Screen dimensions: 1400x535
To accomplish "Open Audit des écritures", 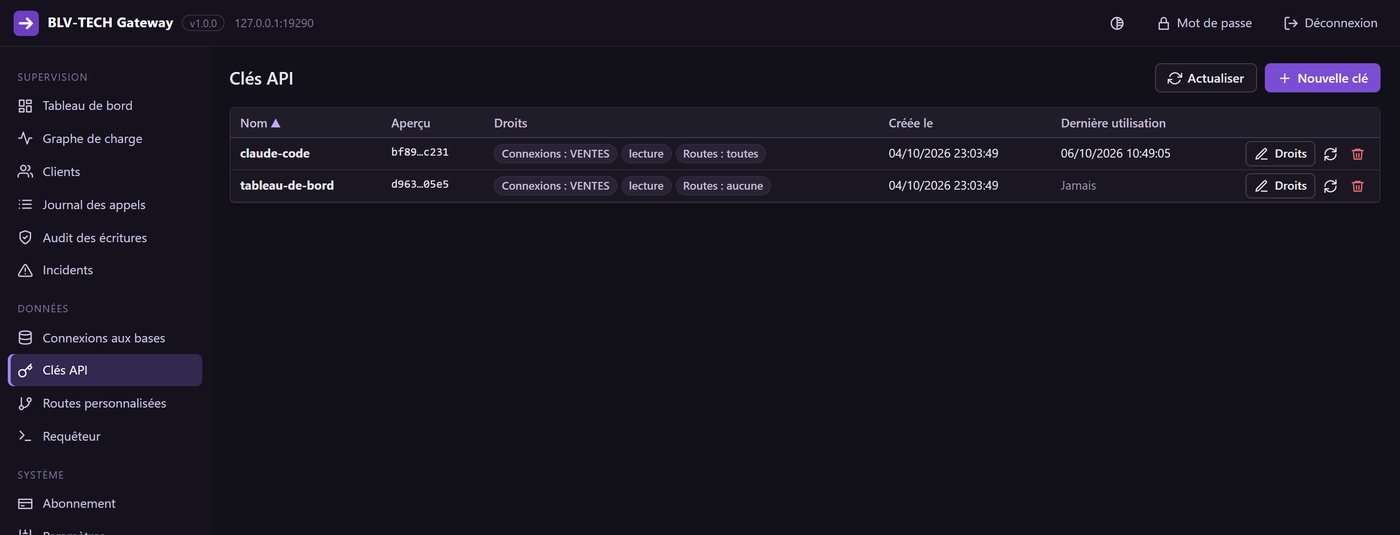I will (105, 238).
